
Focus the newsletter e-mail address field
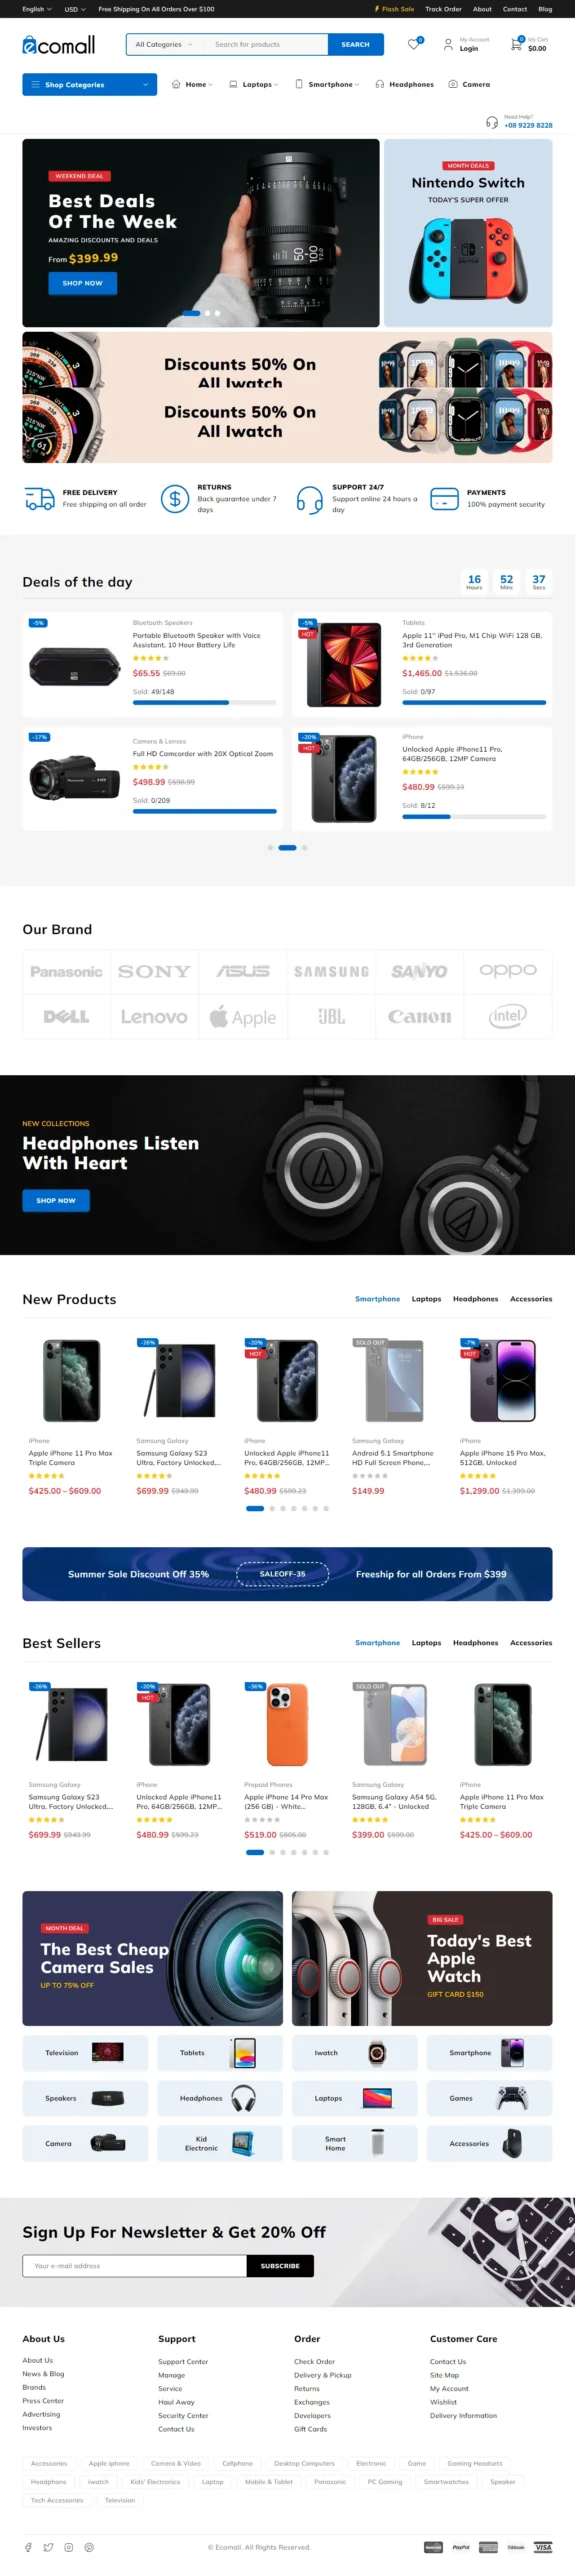pyautogui.click(x=134, y=2266)
